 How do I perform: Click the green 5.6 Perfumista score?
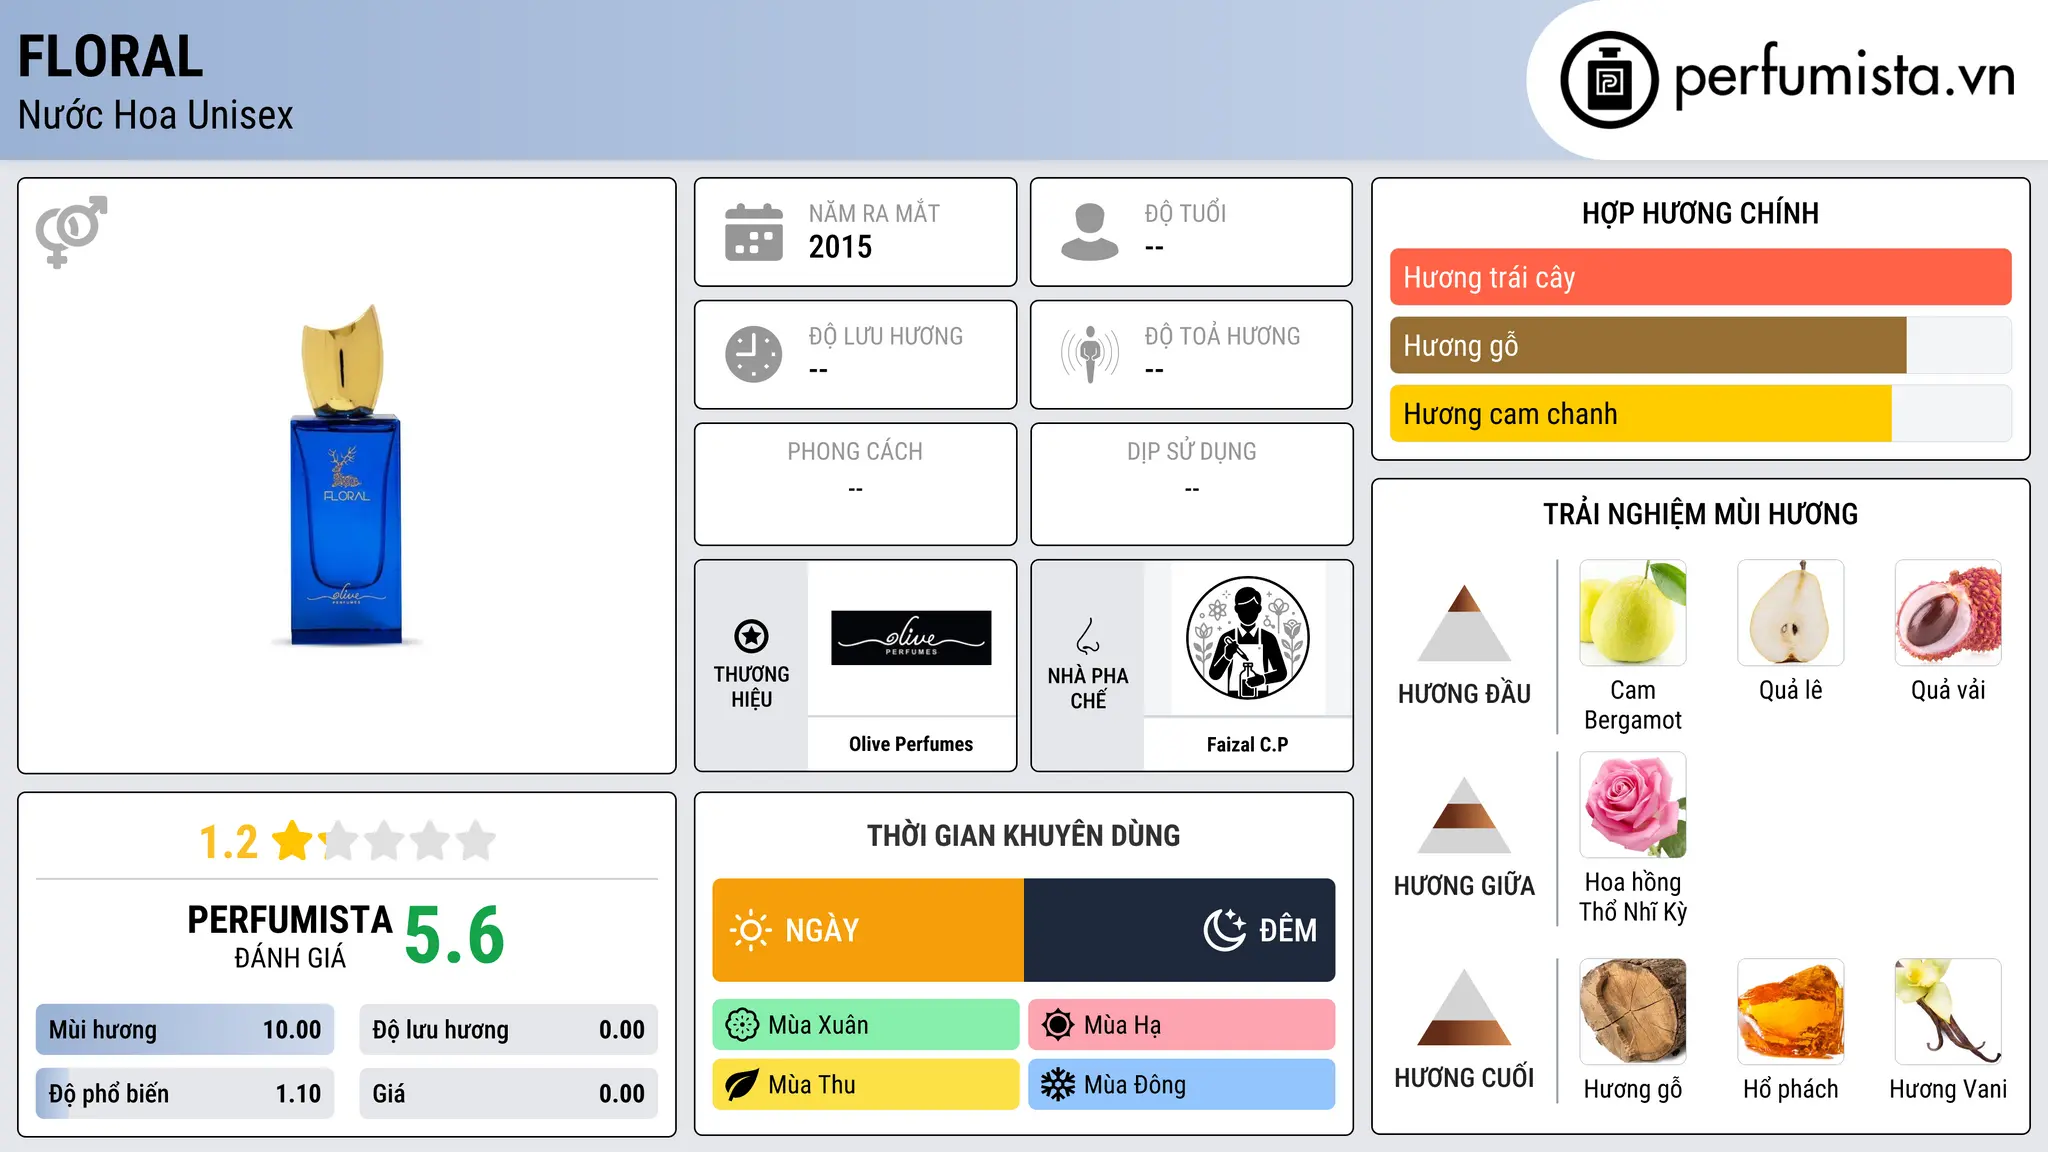tap(455, 935)
